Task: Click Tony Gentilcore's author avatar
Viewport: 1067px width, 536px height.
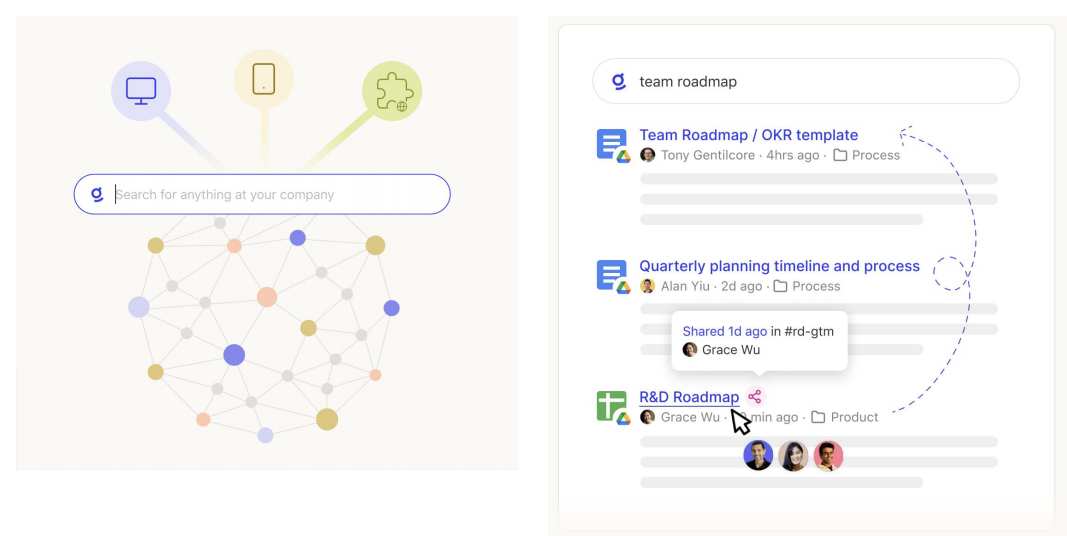Action: tap(648, 155)
